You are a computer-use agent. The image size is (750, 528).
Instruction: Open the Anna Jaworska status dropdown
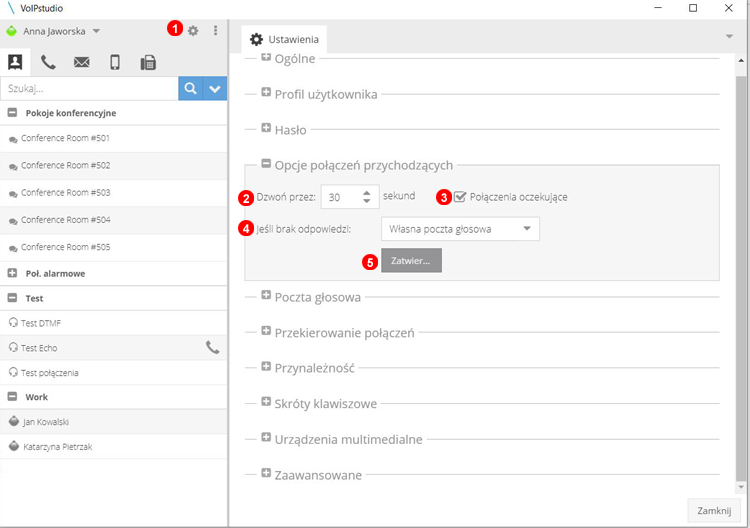[x=96, y=31]
